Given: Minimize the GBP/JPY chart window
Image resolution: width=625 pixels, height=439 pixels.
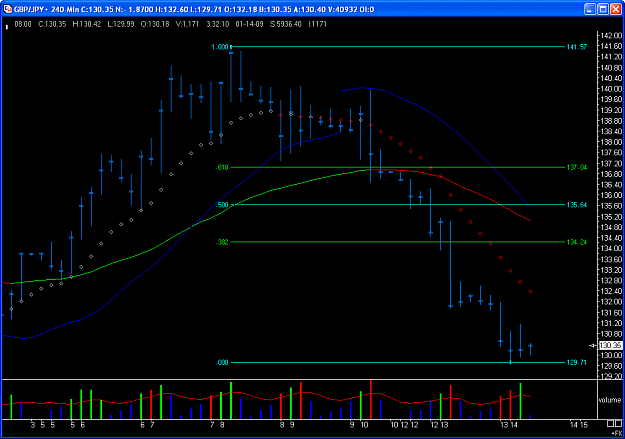Looking at the screenshot, I should click(x=590, y=9).
